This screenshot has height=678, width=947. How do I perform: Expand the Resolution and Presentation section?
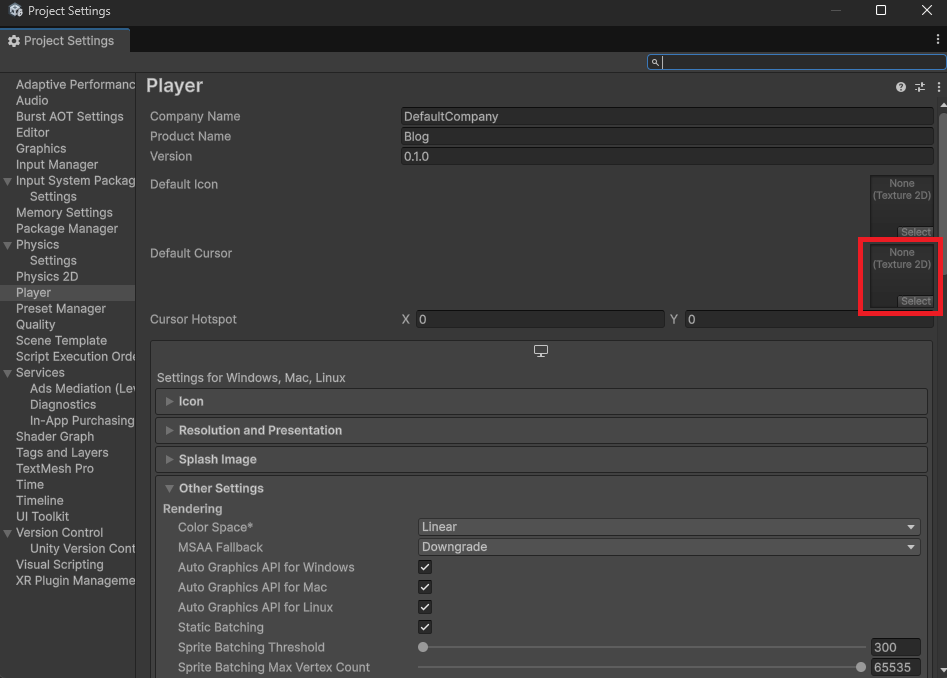pyautogui.click(x=260, y=430)
